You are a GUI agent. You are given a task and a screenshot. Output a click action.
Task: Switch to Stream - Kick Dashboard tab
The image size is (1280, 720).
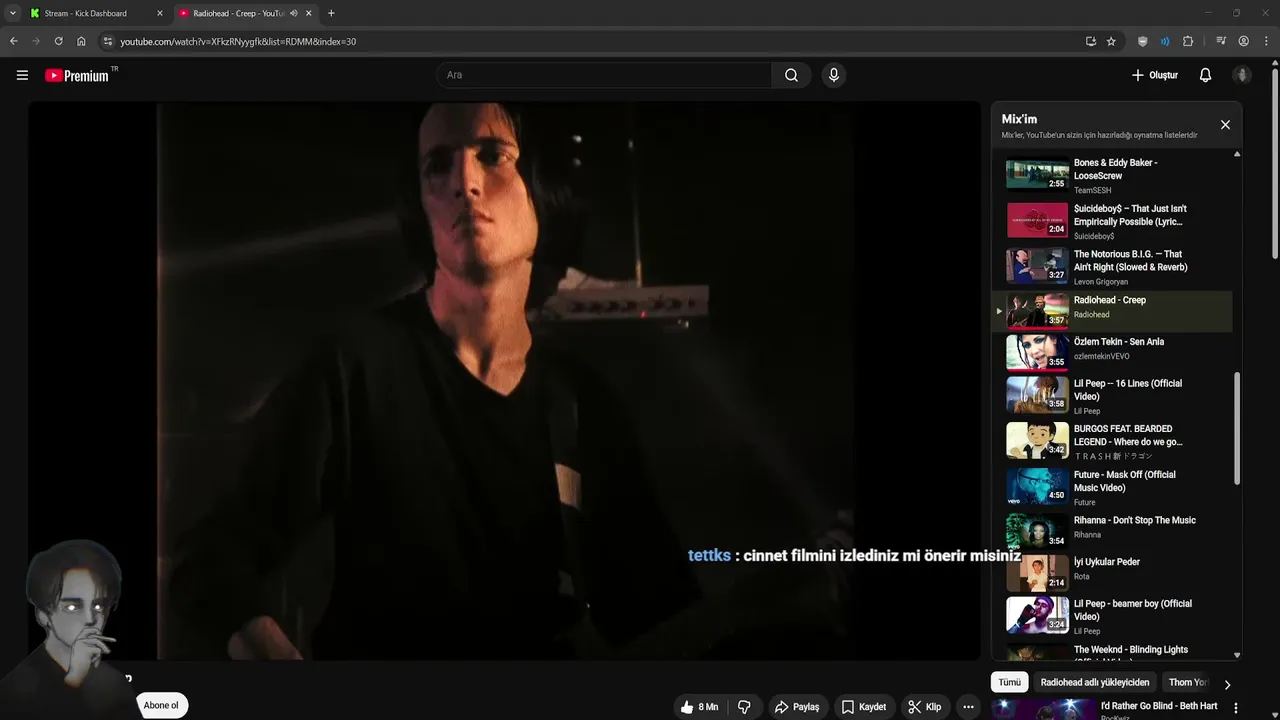95,13
